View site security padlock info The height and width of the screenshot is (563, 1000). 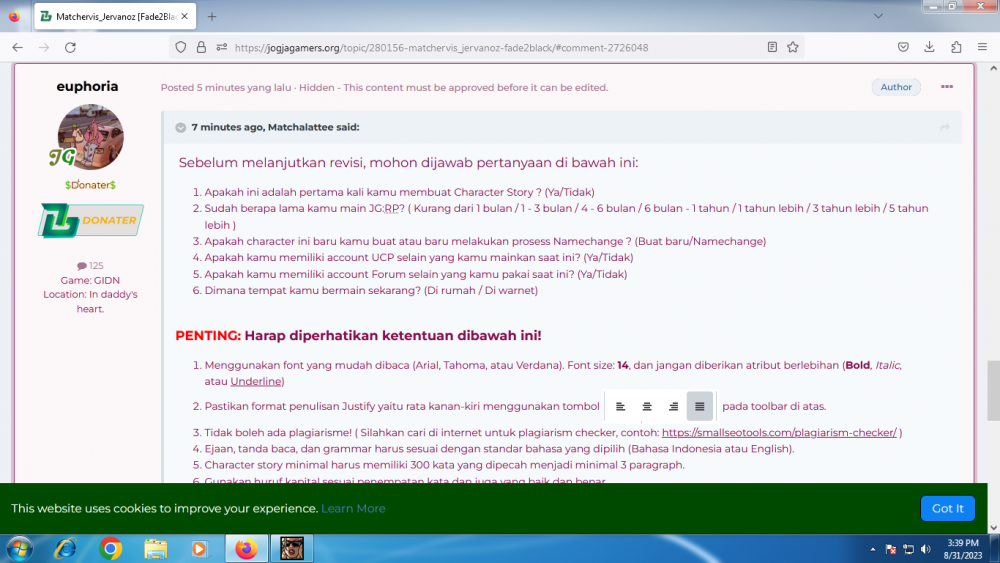(202, 47)
